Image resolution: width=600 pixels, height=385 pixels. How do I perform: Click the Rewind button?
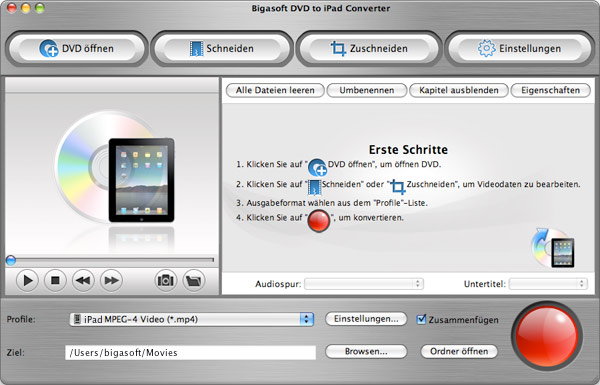(x=83, y=281)
